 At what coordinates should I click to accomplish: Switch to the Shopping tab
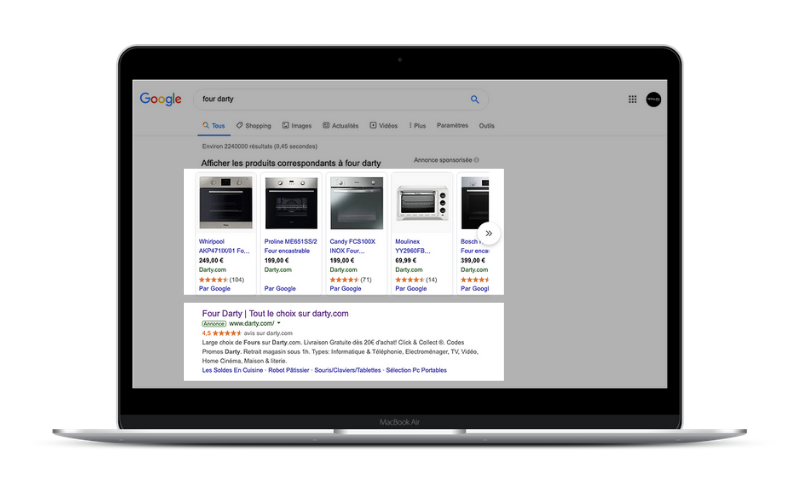(x=253, y=126)
